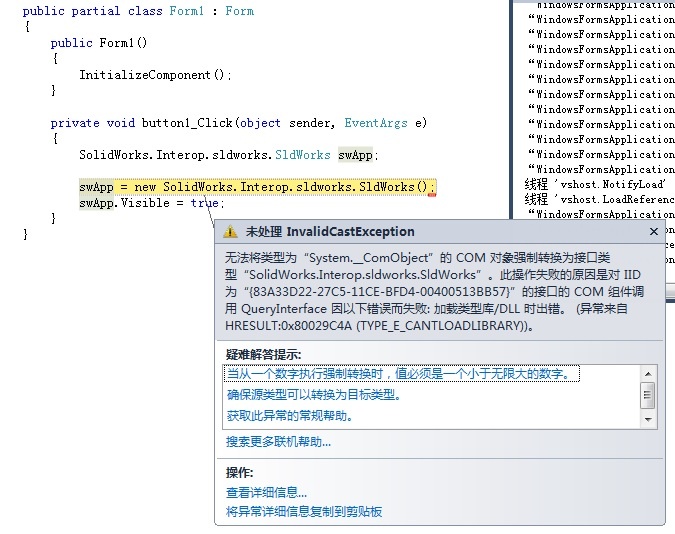Click the highlighted 'swApp = new SolidWorks...' line

coord(257,187)
